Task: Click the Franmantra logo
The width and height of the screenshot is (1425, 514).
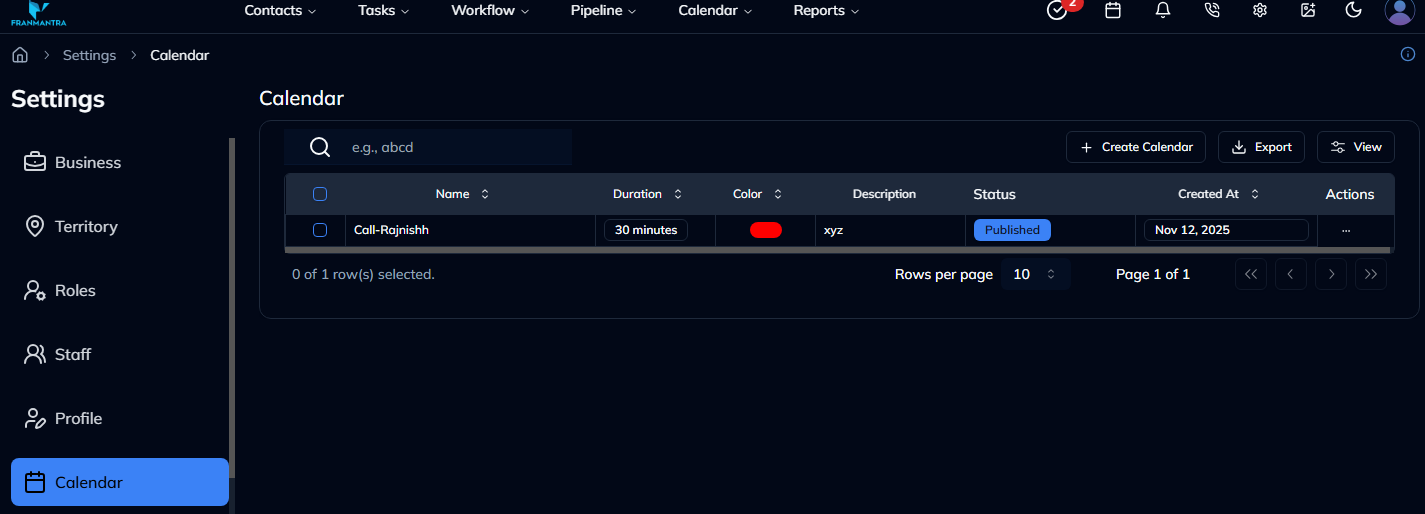Action: click(x=38, y=12)
